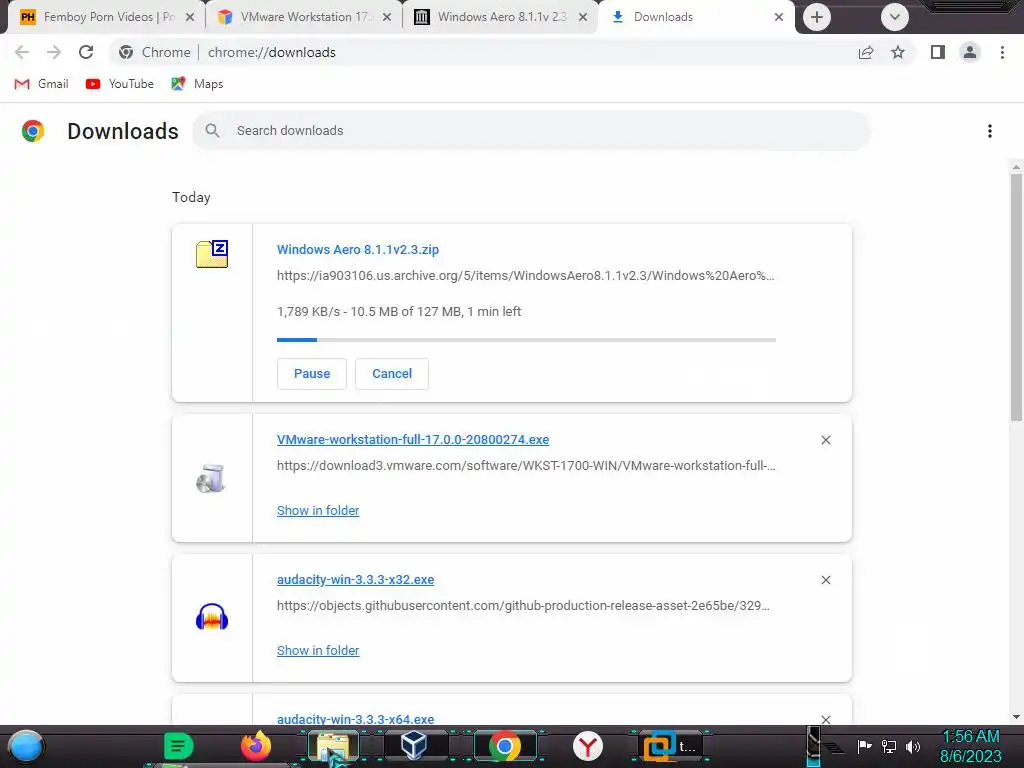
Task: Close the Downloads tab
Action: (778, 17)
